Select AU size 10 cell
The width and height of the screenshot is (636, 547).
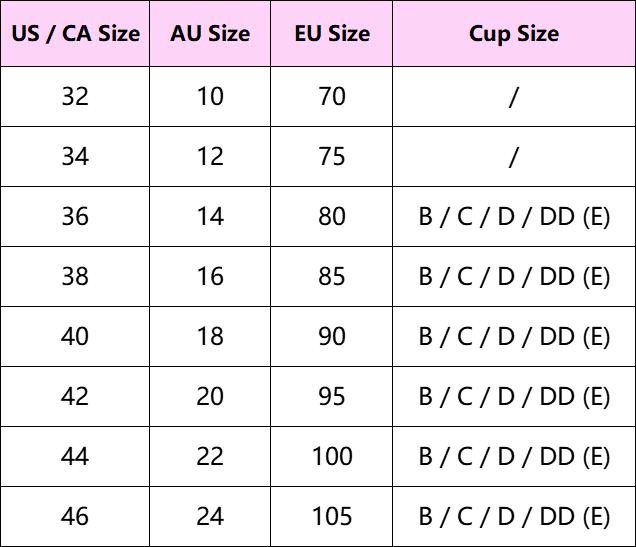[x=210, y=97]
